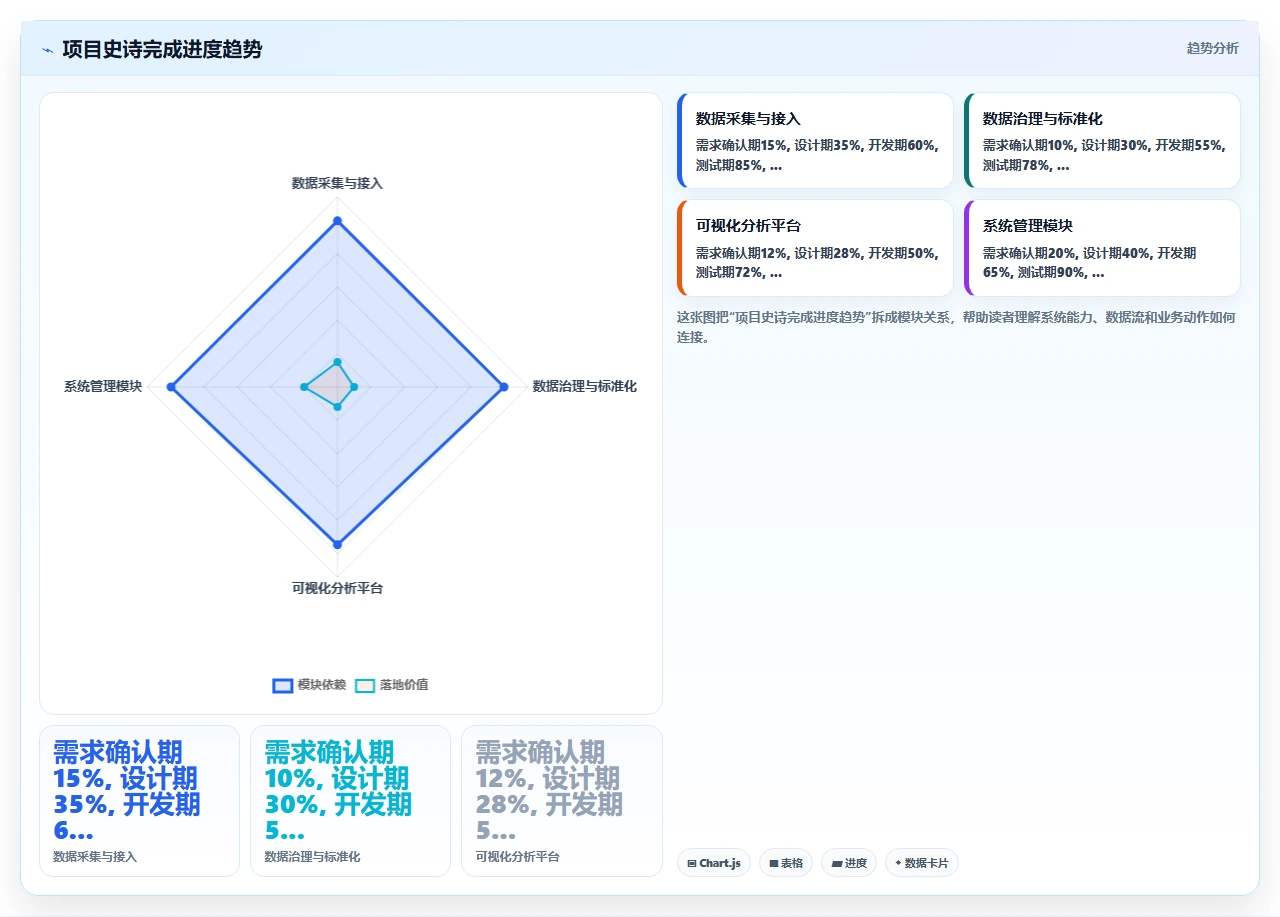1280x917 pixels.
Task: Click the icon inside the Chart.js chip
Action: point(692,863)
